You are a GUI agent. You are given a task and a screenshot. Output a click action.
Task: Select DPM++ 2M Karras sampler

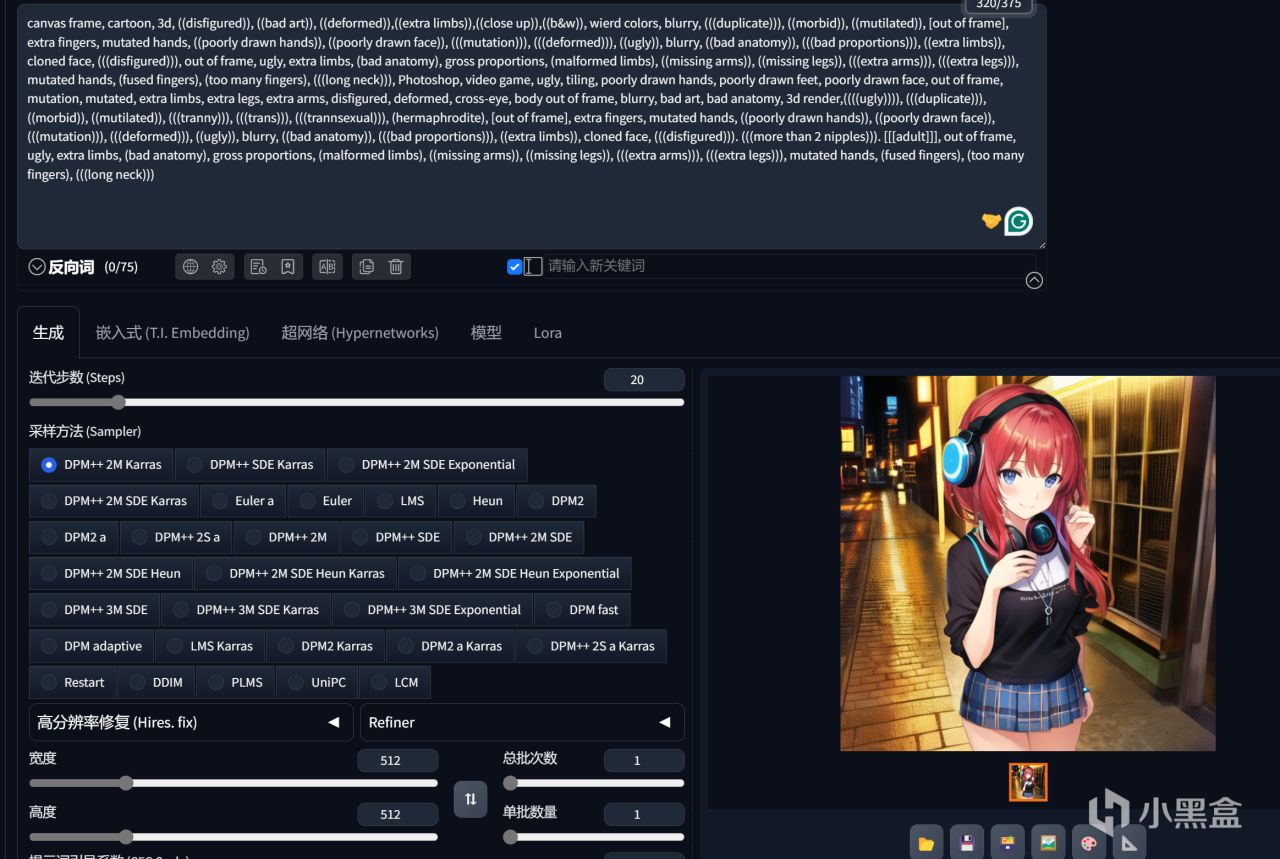[x=102, y=465]
